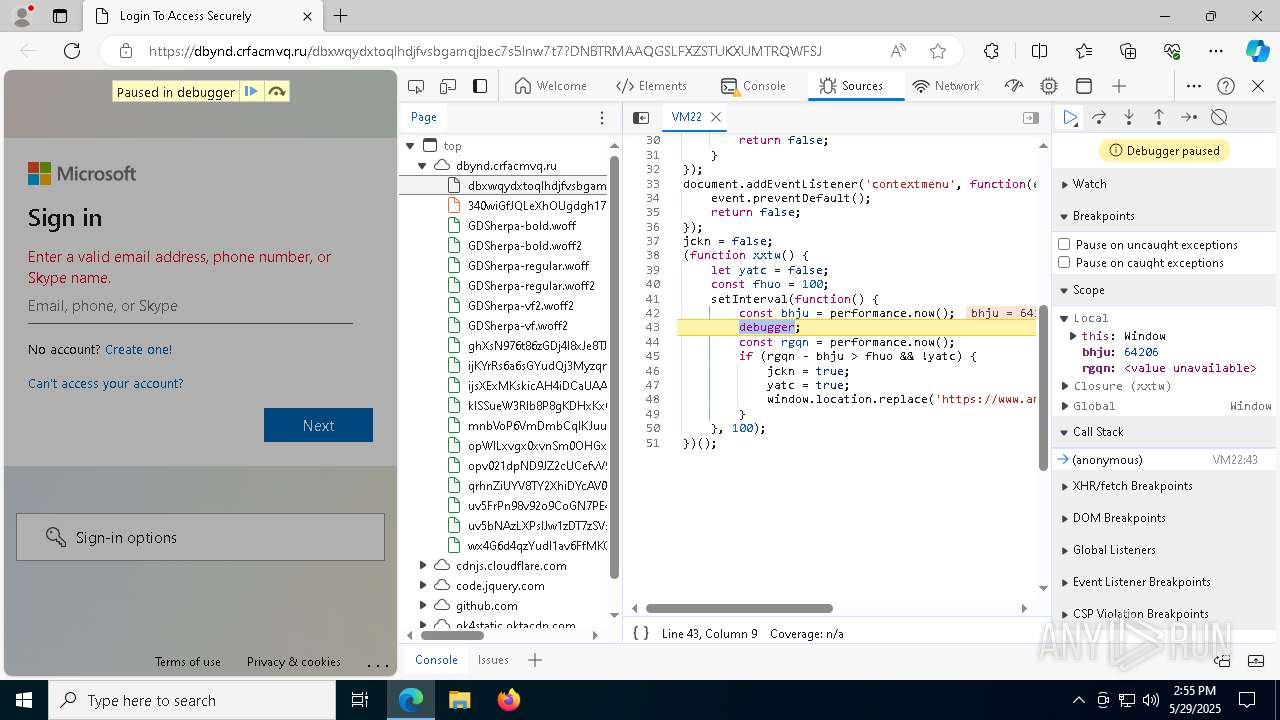The image size is (1280, 720).
Task: Open the Memory tool gear icon
Action: tap(1049, 86)
